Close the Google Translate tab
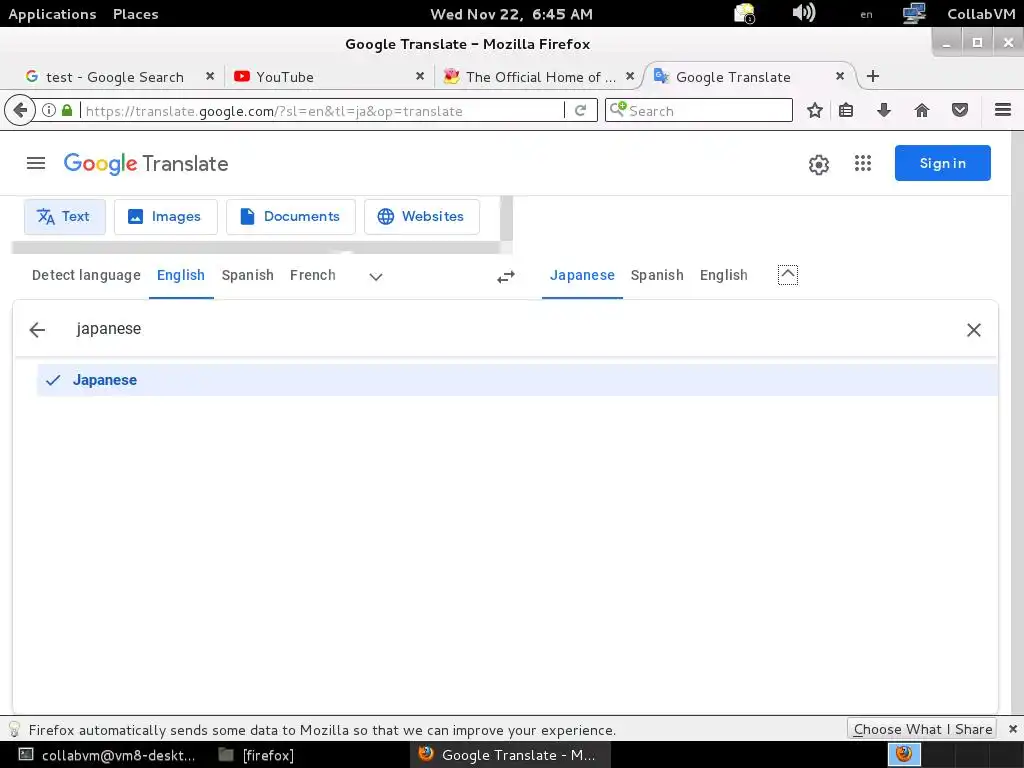The image size is (1024, 768). pyautogui.click(x=840, y=76)
